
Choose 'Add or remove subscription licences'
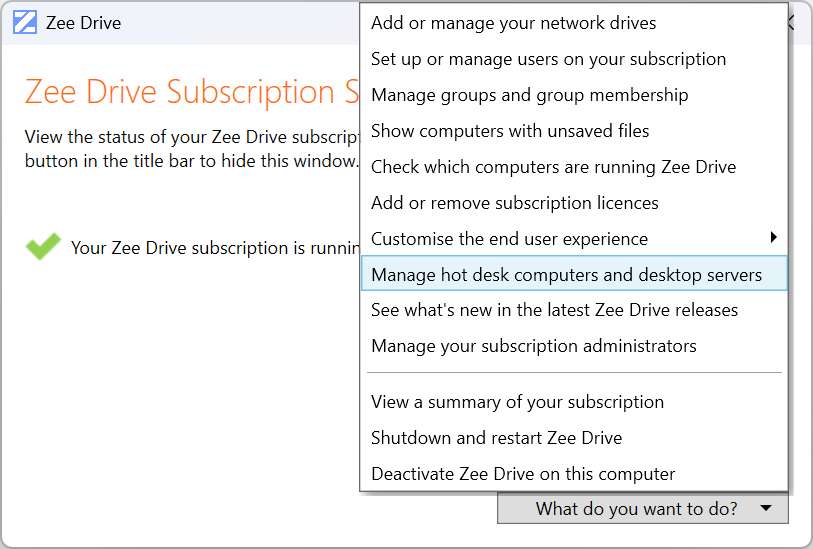(514, 203)
